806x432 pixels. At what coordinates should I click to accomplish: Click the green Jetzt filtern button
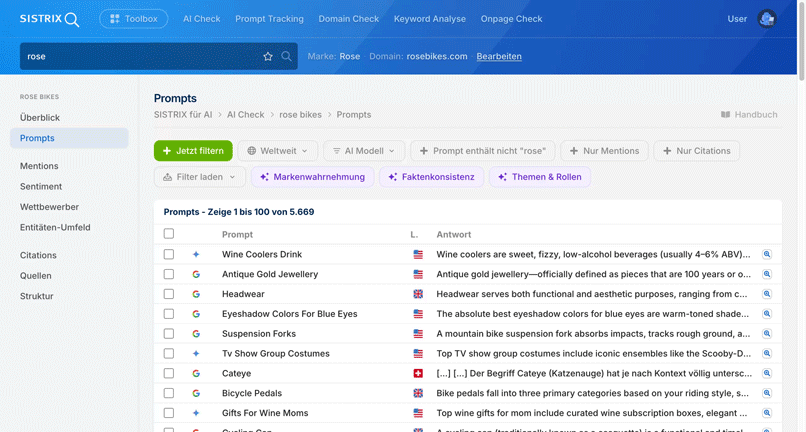coord(193,151)
